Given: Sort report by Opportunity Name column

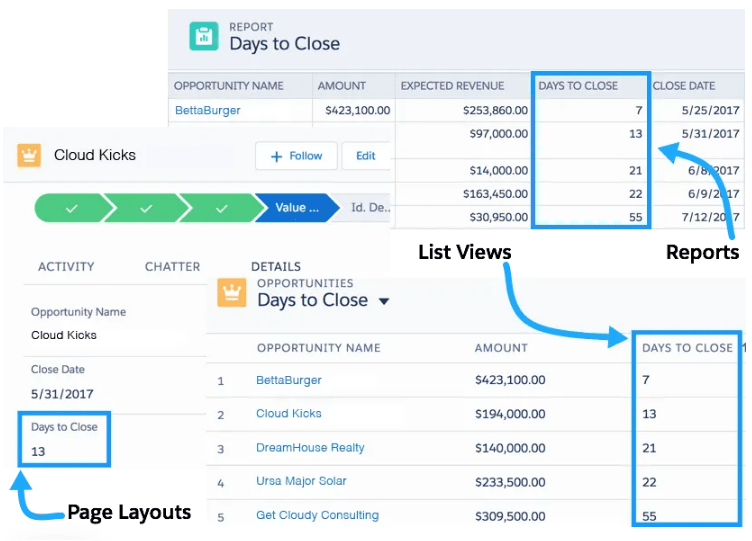Looking at the screenshot, I should (229, 86).
